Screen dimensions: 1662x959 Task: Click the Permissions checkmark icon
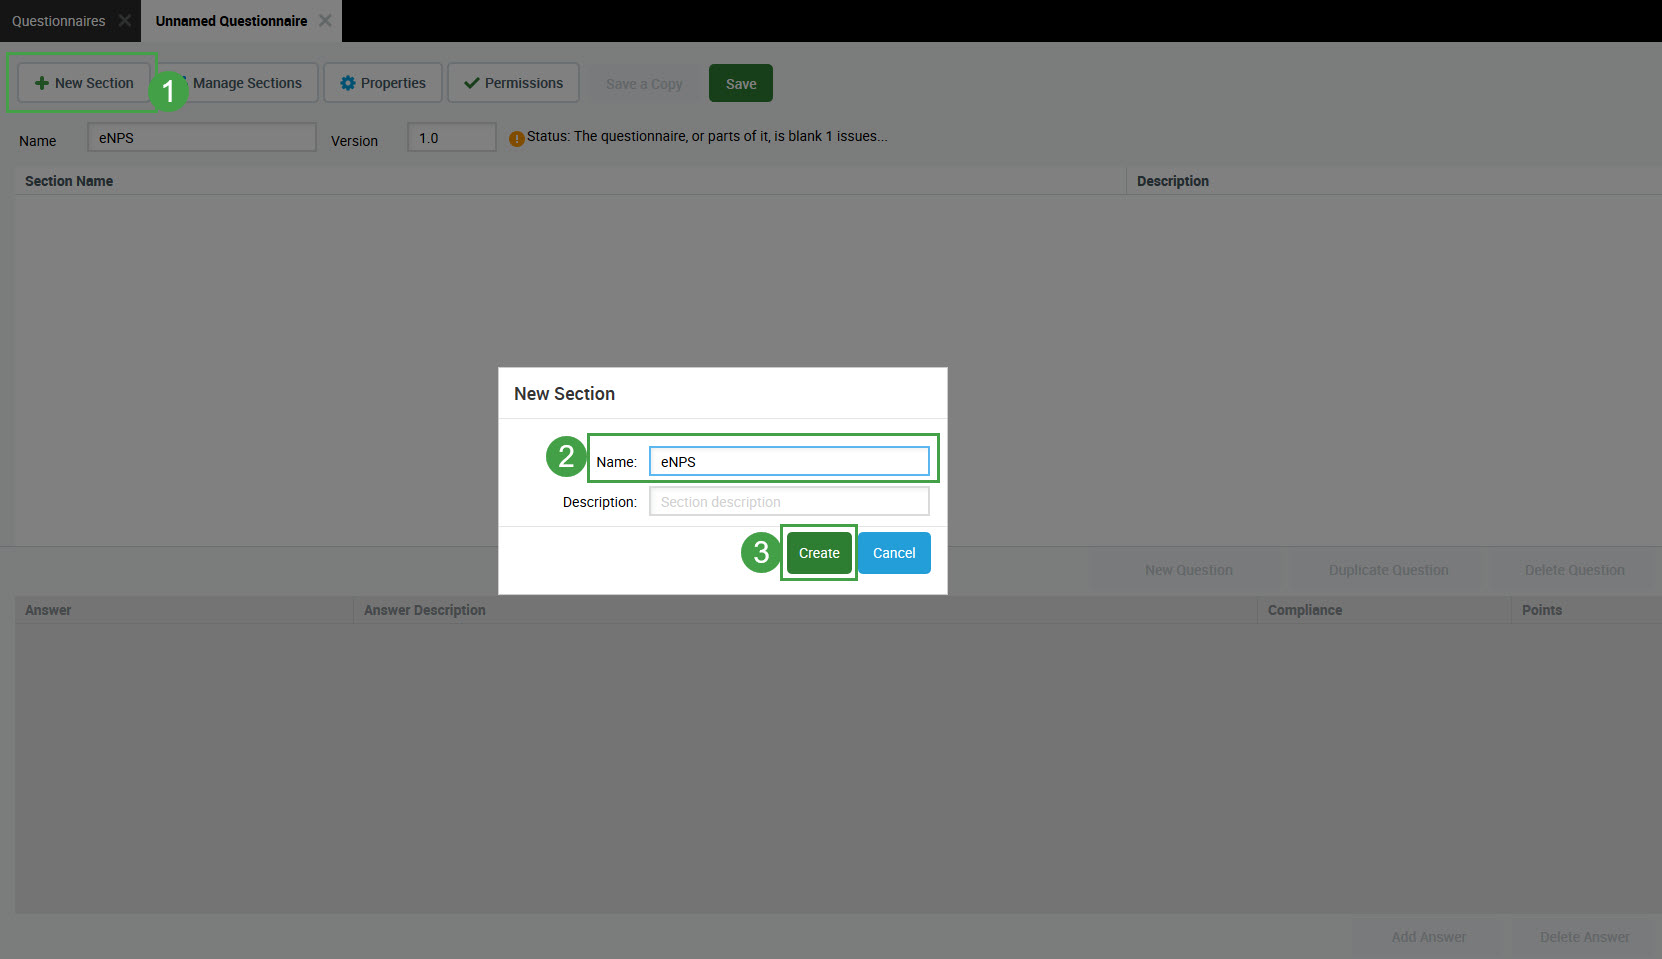point(472,83)
